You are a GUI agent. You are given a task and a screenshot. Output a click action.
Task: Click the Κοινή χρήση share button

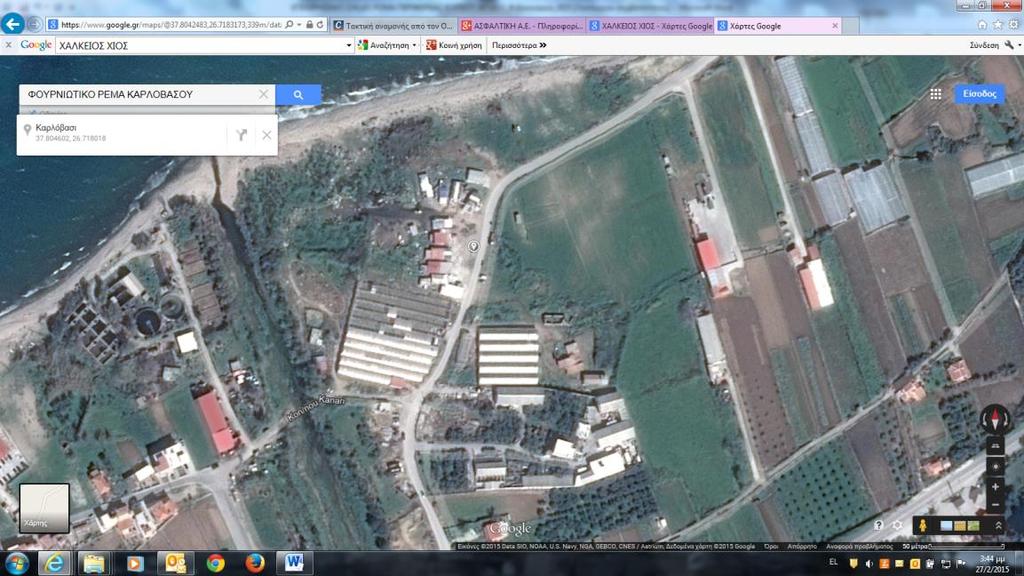[x=453, y=45]
